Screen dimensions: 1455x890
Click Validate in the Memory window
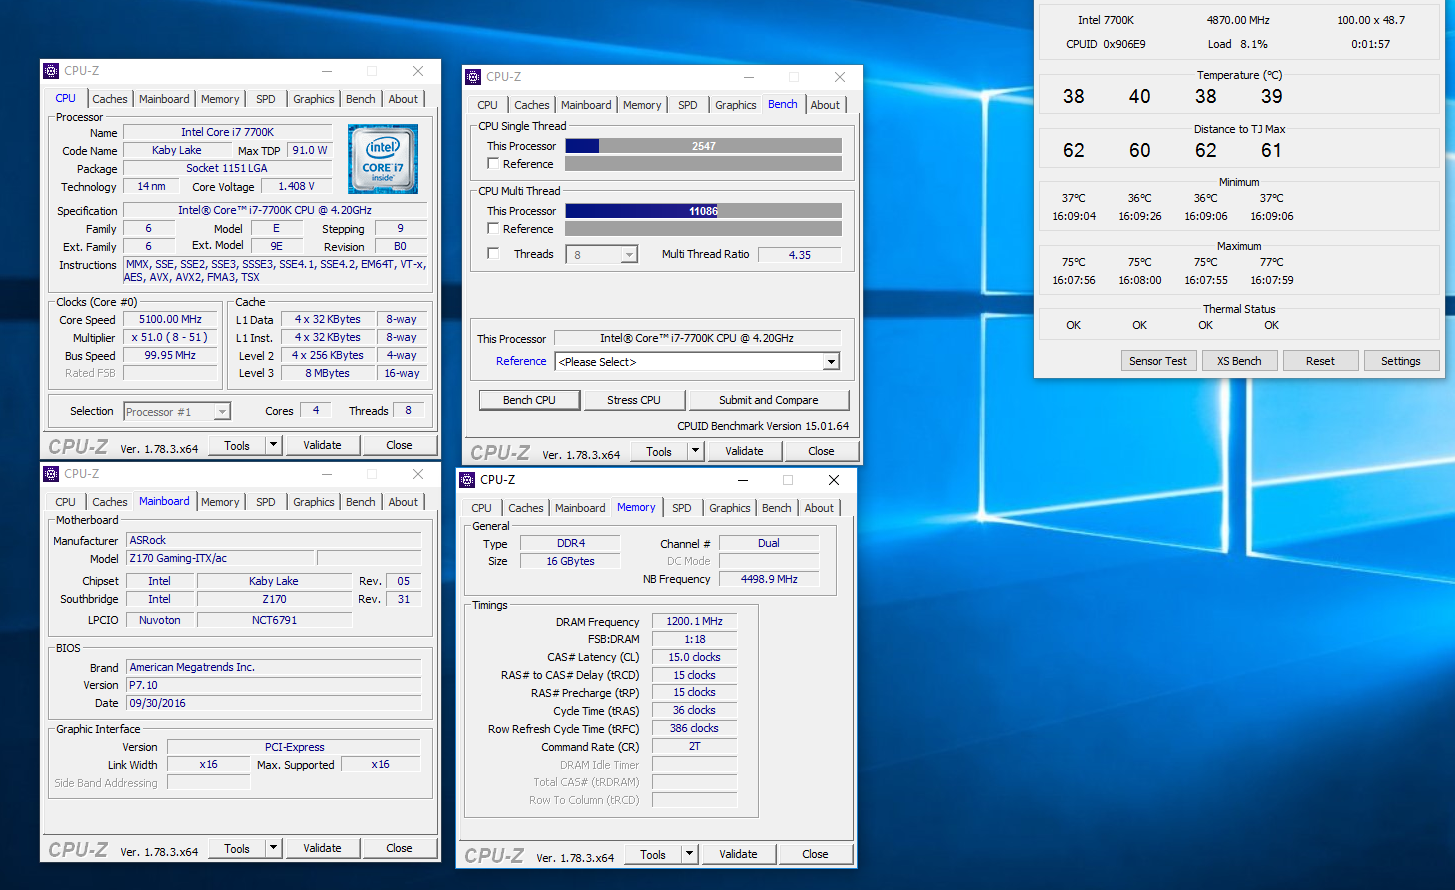point(738,854)
